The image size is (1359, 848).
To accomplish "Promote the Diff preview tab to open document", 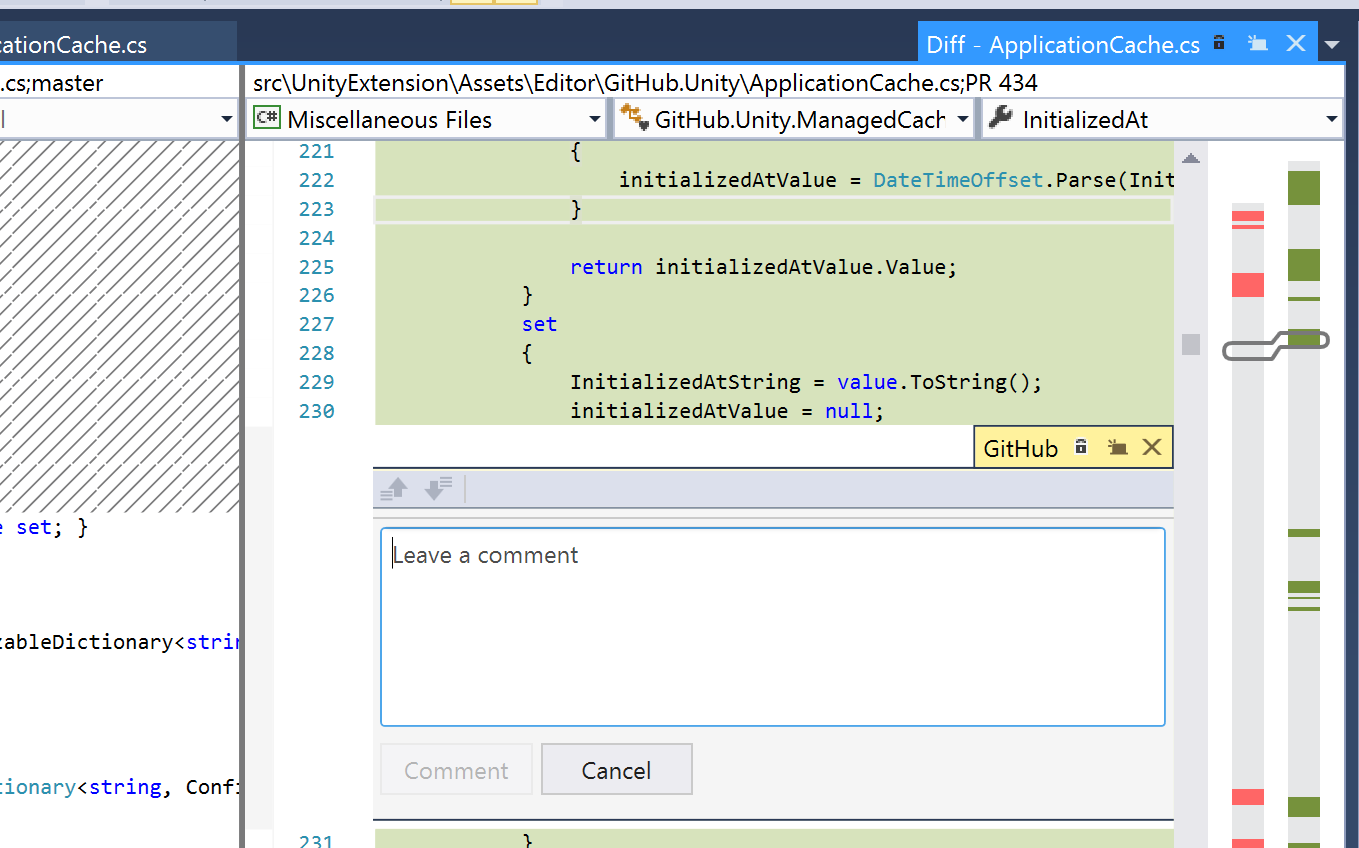I will 1257,44.
